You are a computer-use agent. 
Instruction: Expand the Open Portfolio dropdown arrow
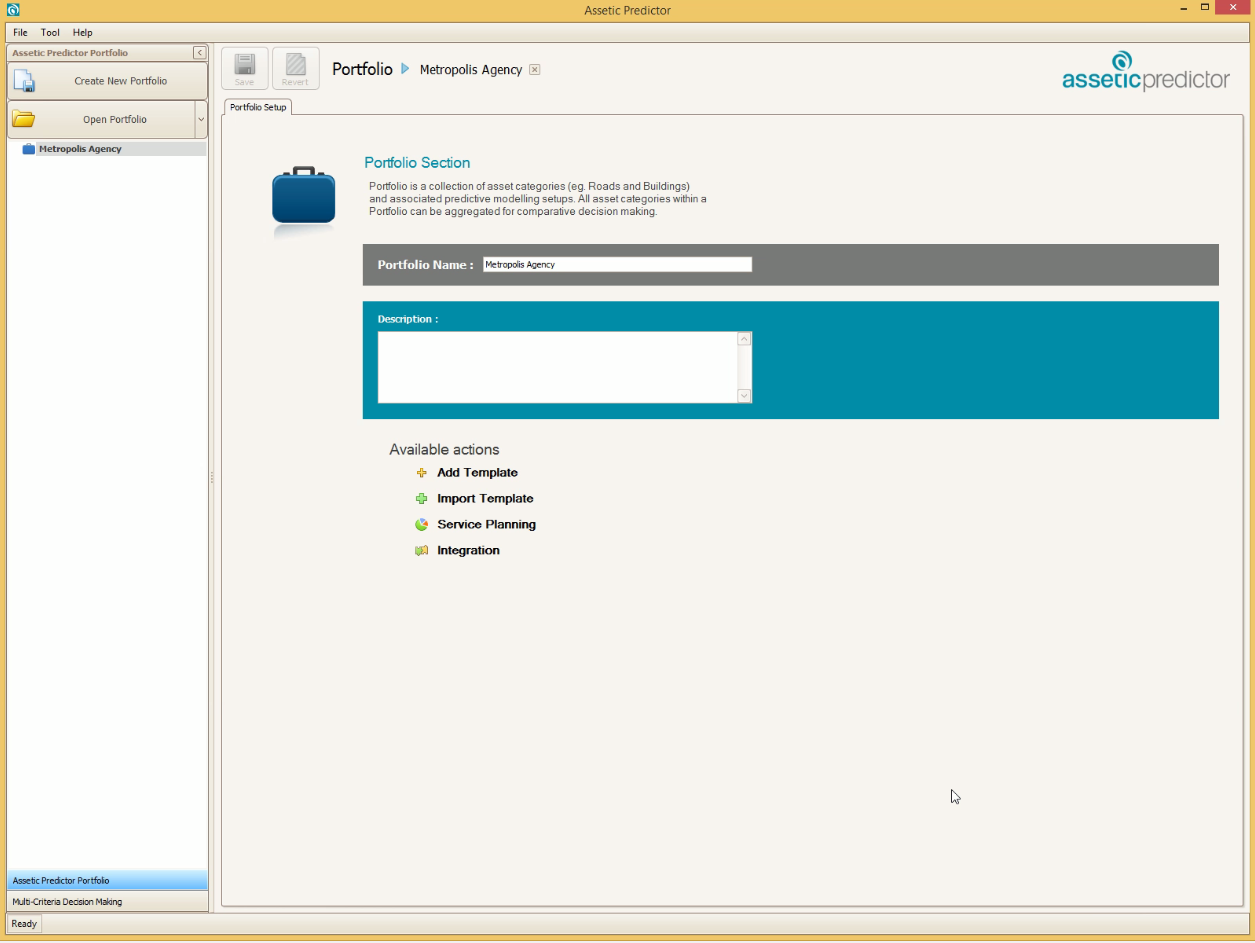(201, 120)
